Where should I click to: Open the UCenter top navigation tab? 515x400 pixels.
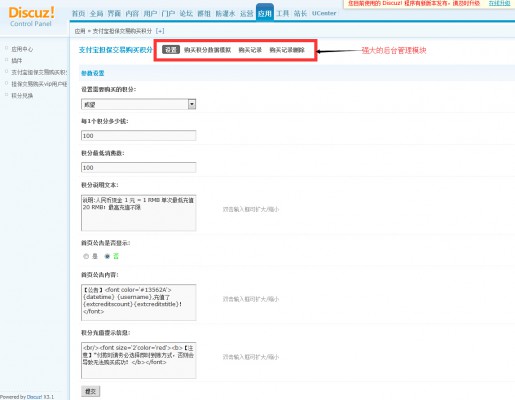324,13
